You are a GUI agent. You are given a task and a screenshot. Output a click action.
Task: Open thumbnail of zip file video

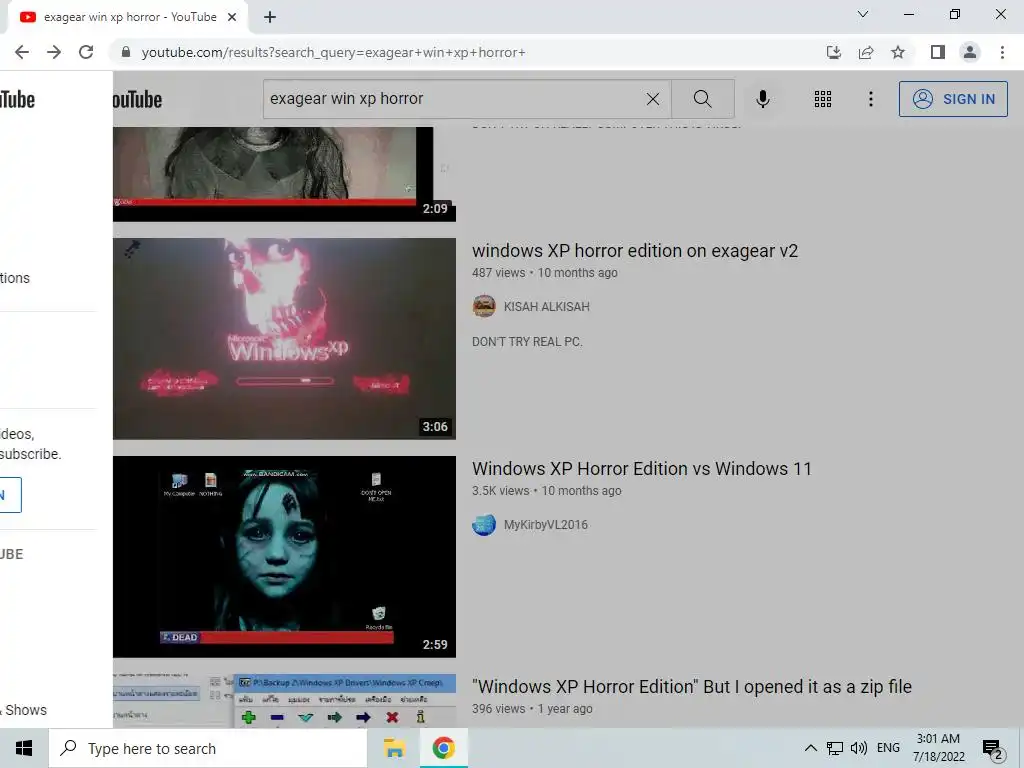click(284, 701)
